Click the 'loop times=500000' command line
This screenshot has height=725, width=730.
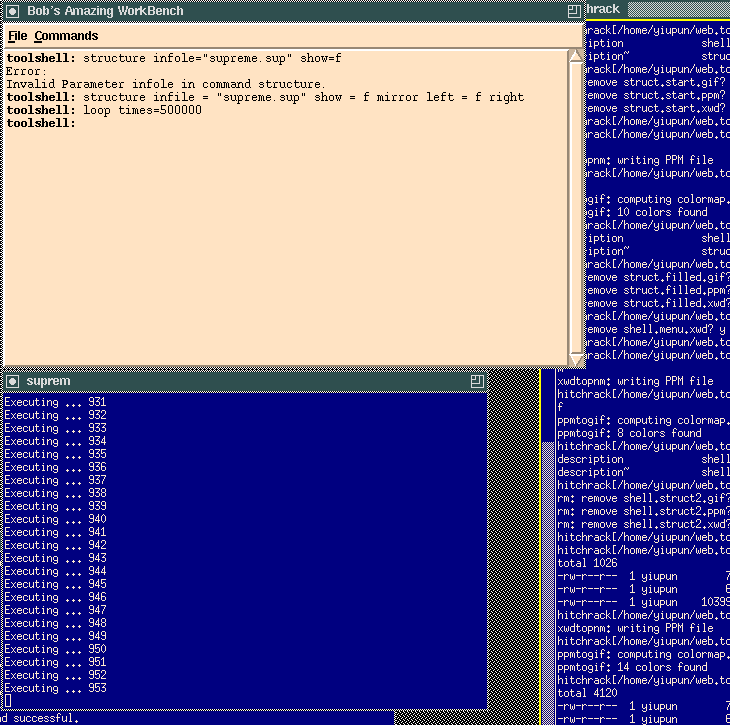click(142, 110)
